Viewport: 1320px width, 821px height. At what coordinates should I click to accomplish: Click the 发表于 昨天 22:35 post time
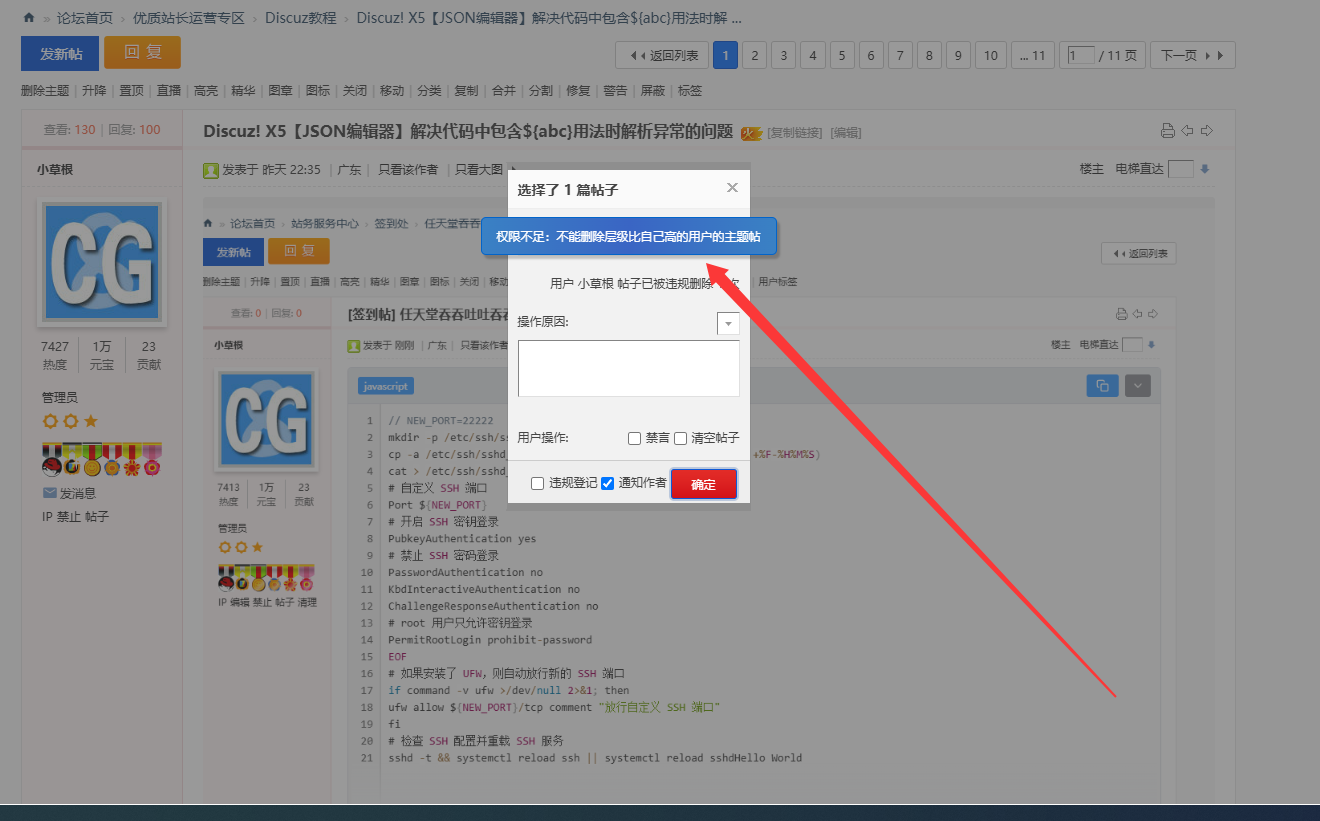click(x=272, y=170)
